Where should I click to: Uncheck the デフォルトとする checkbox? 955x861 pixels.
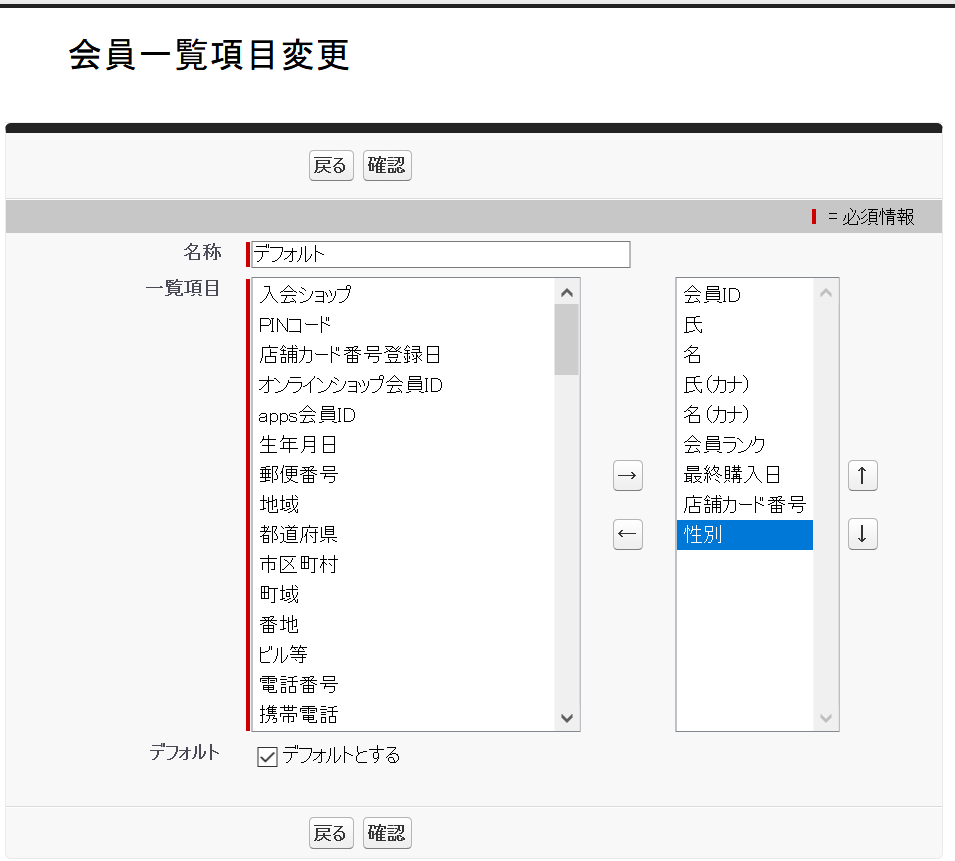265,756
